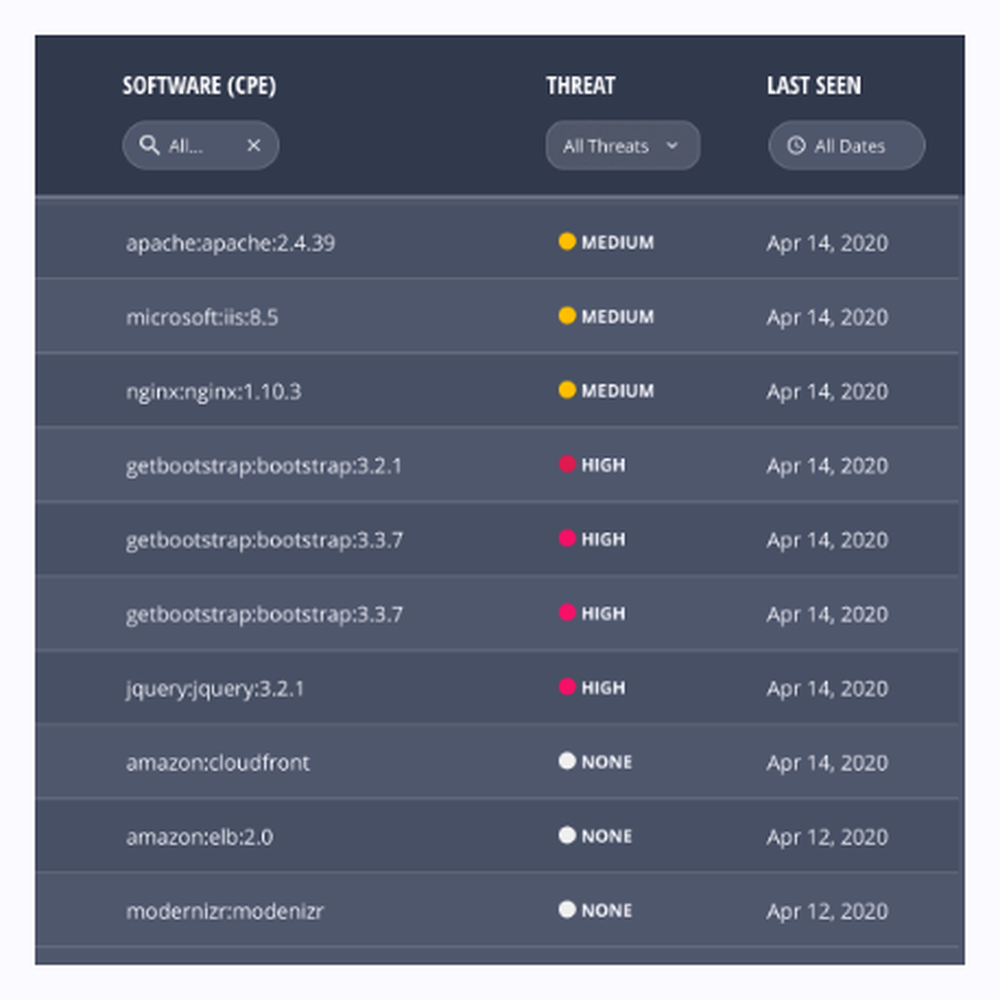Open the modernizr:modenizr software row

tap(224, 911)
